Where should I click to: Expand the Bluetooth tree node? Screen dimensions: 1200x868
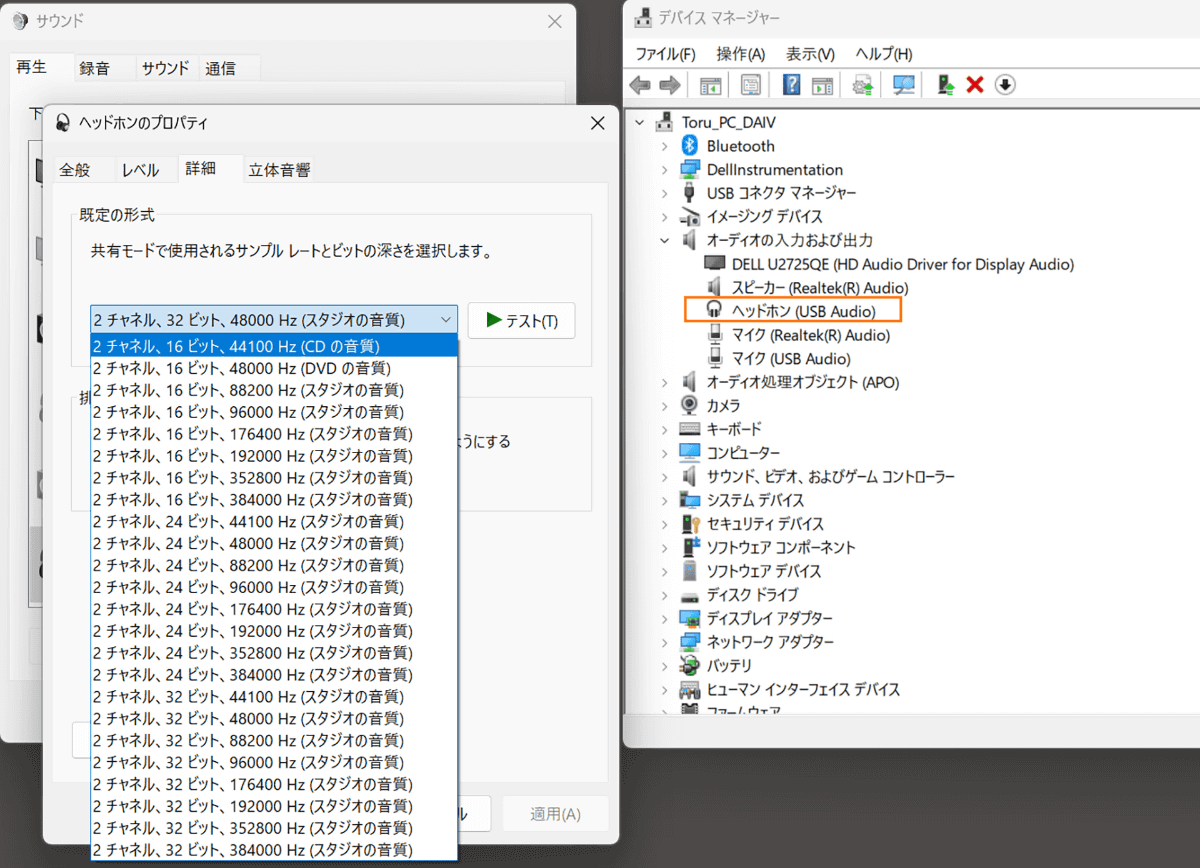click(664, 146)
